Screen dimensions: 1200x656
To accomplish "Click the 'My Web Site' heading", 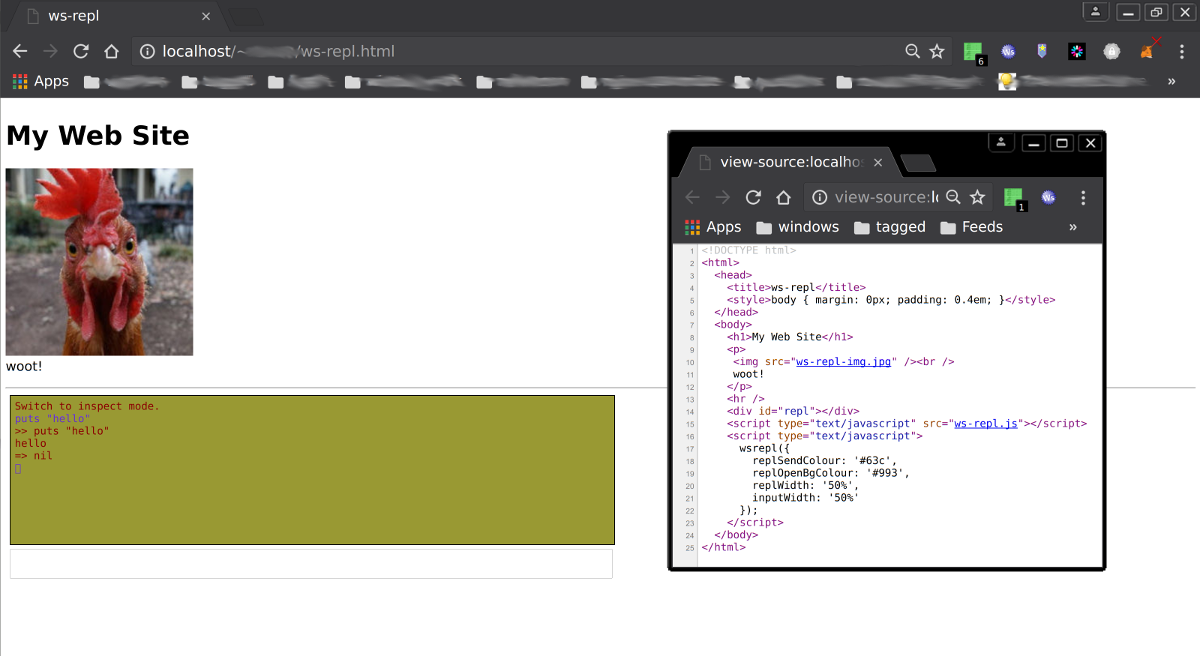I will point(98,135).
